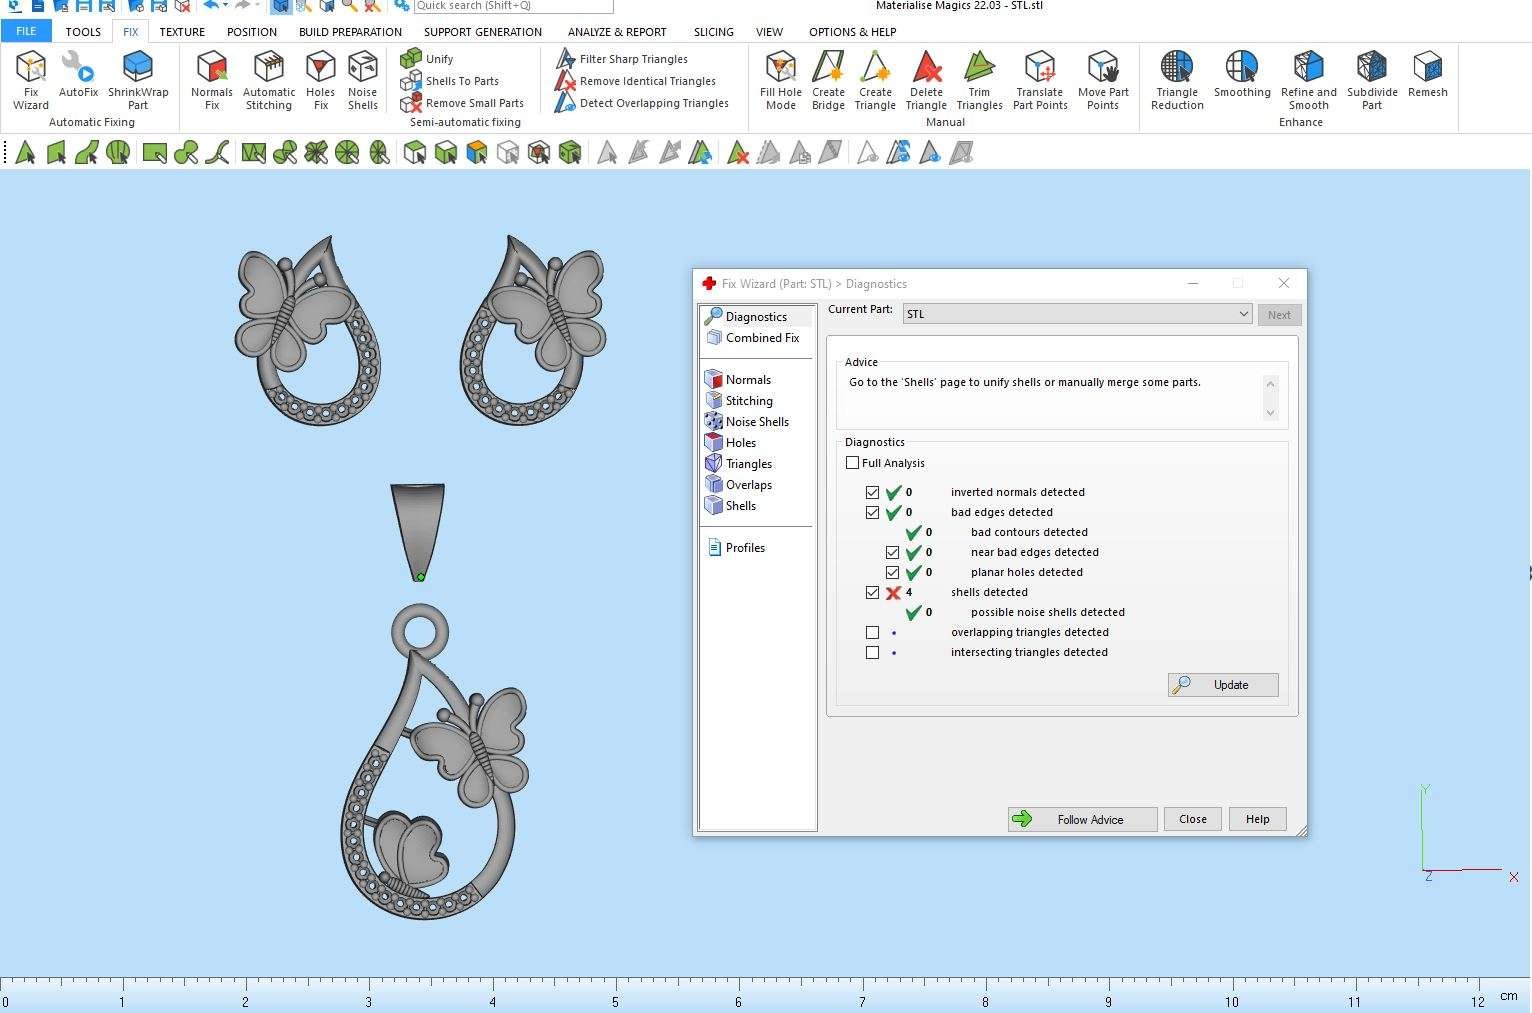Open the Profiles page in wizard
1532x1013 pixels.
pos(744,548)
